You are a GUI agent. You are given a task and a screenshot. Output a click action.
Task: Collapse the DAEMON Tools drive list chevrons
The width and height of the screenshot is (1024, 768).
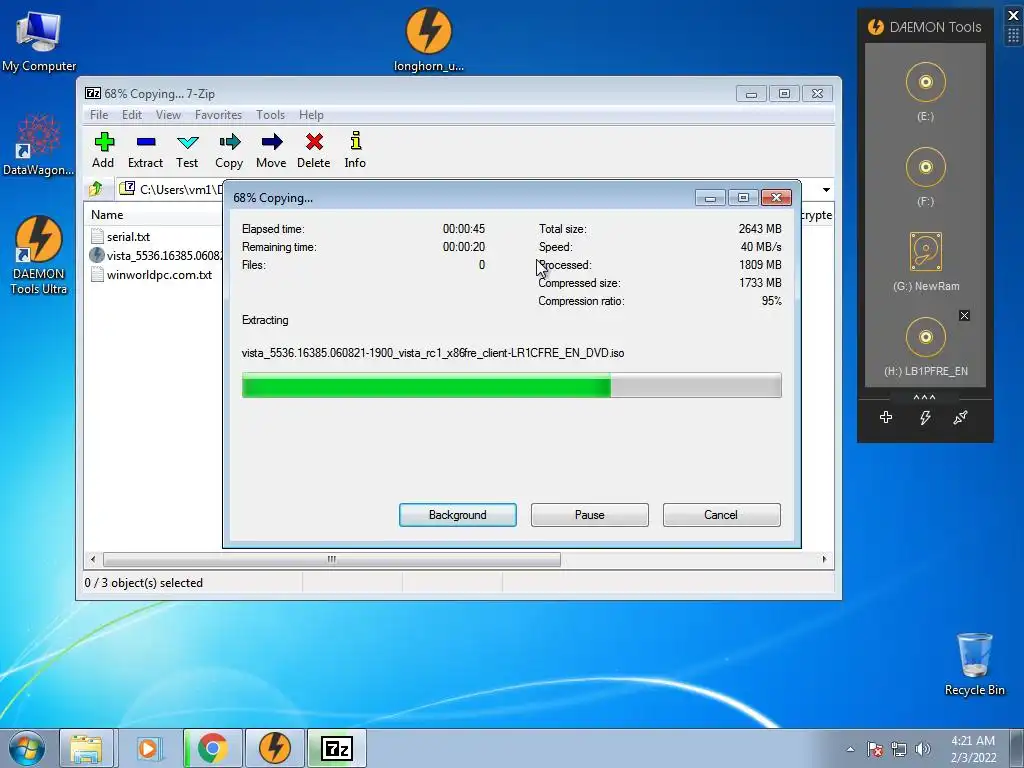pyautogui.click(x=924, y=397)
